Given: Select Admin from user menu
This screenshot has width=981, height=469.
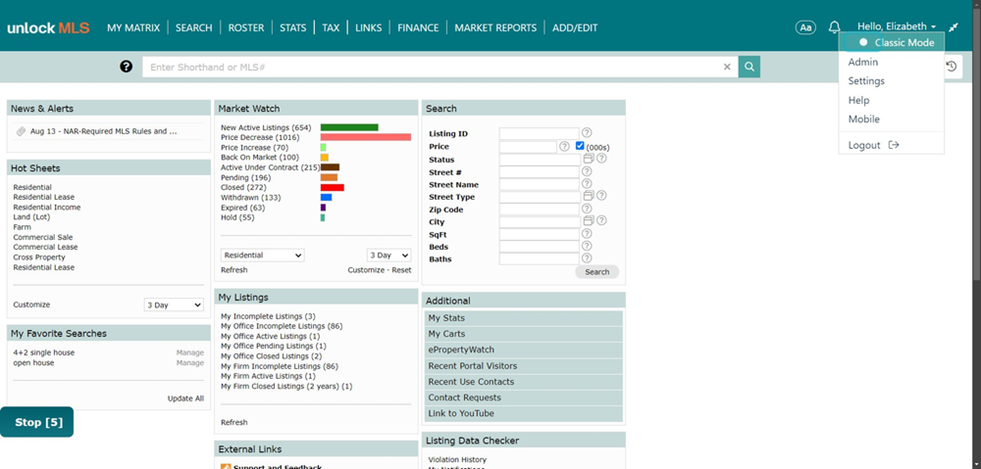Looking at the screenshot, I should coord(863,62).
